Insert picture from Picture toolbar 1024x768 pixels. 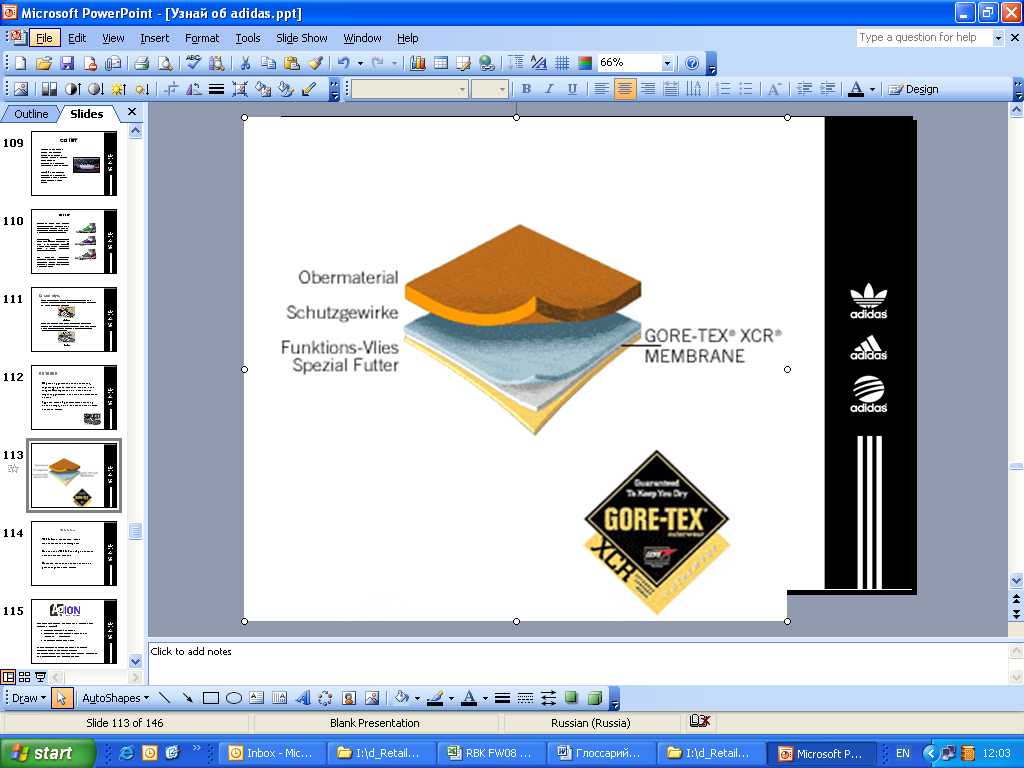(x=21, y=89)
